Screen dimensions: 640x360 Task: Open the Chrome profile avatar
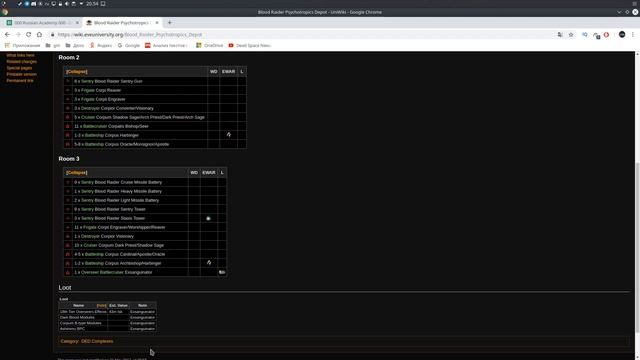(622, 35)
